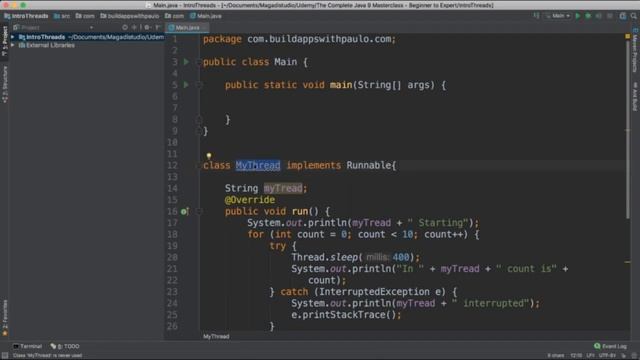This screenshot has height=360, width=640.
Task: Click the yellow inspection indicator at editor top right
Action: pos(627,36)
